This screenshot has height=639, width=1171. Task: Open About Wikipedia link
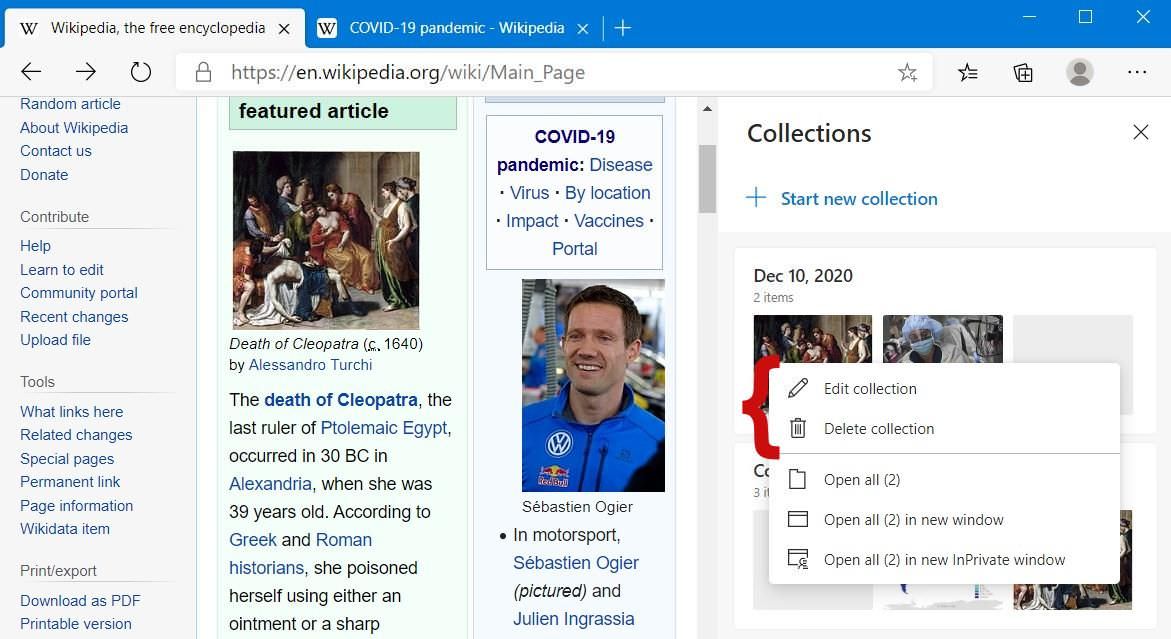click(74, 128)
